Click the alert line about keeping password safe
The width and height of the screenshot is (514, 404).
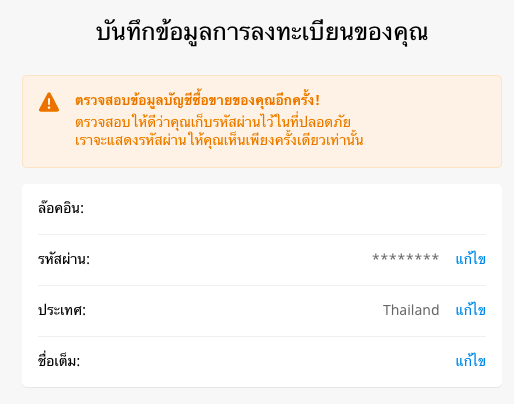[213, 122]
